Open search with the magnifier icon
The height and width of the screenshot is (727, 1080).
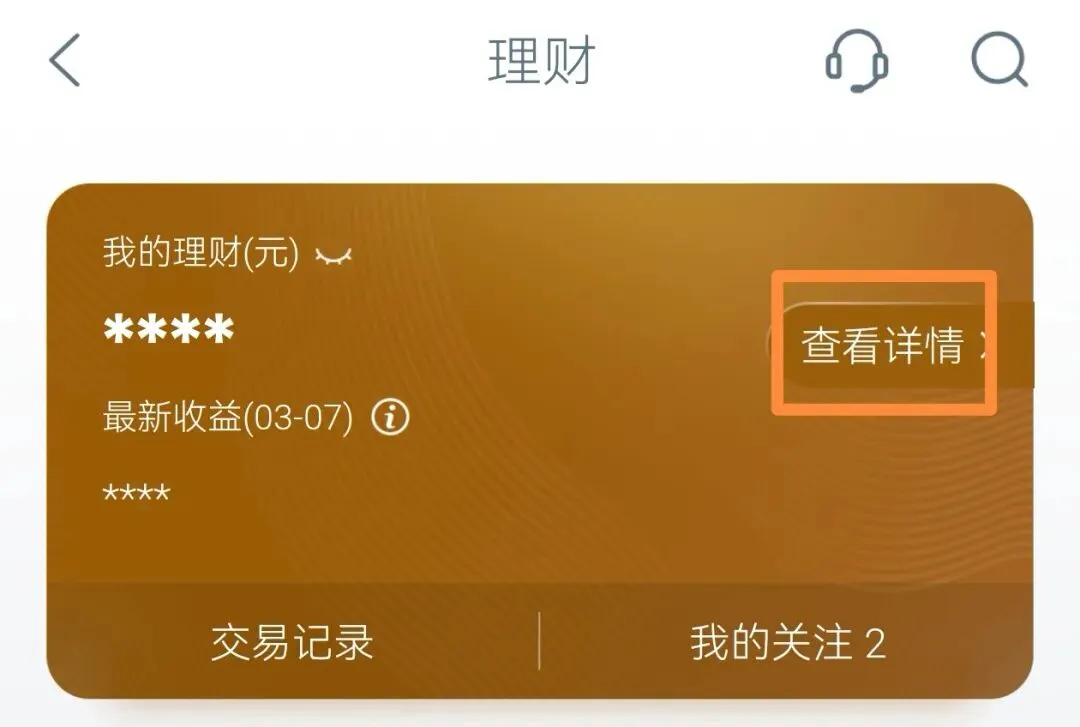(999, 59)
